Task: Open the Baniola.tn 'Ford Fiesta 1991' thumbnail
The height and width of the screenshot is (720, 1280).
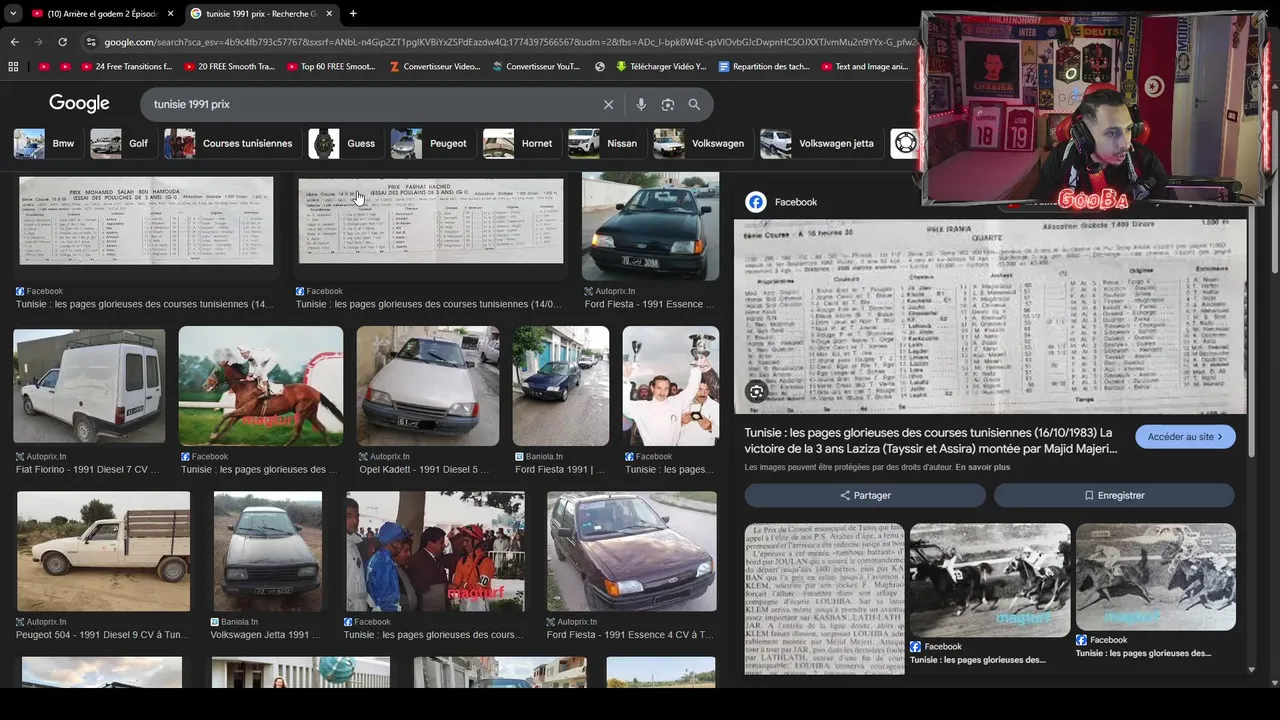Action: click(x=561, y=386)
